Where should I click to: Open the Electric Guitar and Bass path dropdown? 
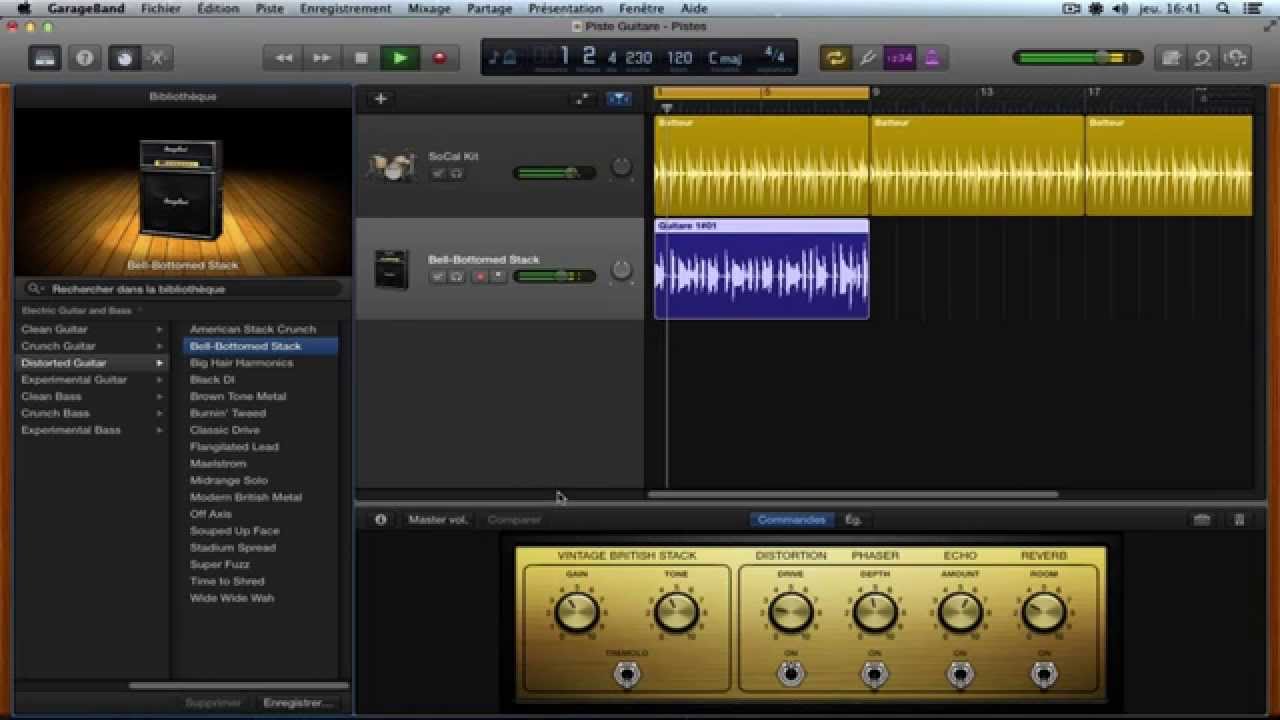tap(80, 310)
